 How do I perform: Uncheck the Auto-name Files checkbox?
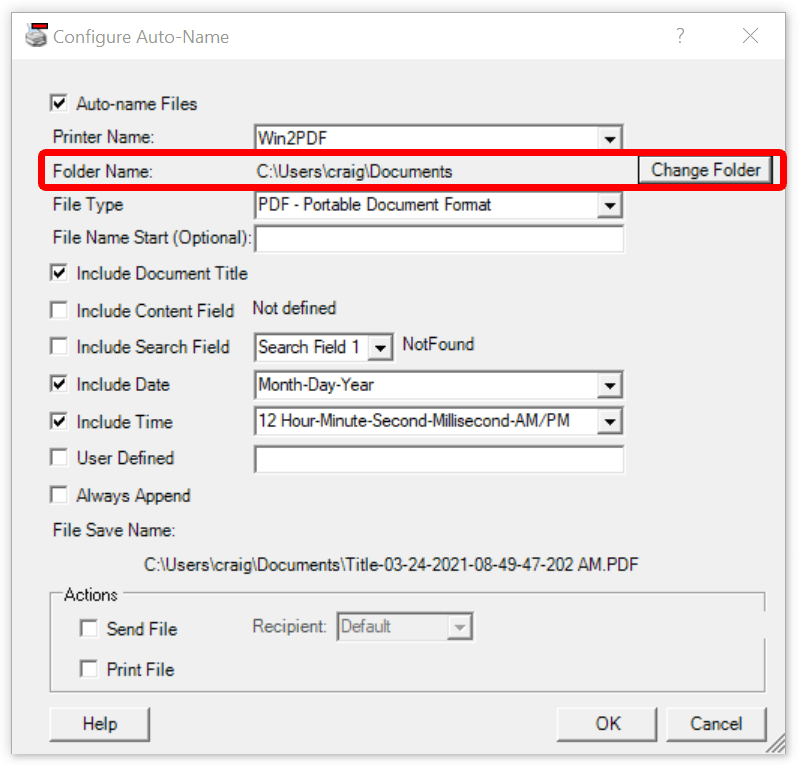pos(59,103)
